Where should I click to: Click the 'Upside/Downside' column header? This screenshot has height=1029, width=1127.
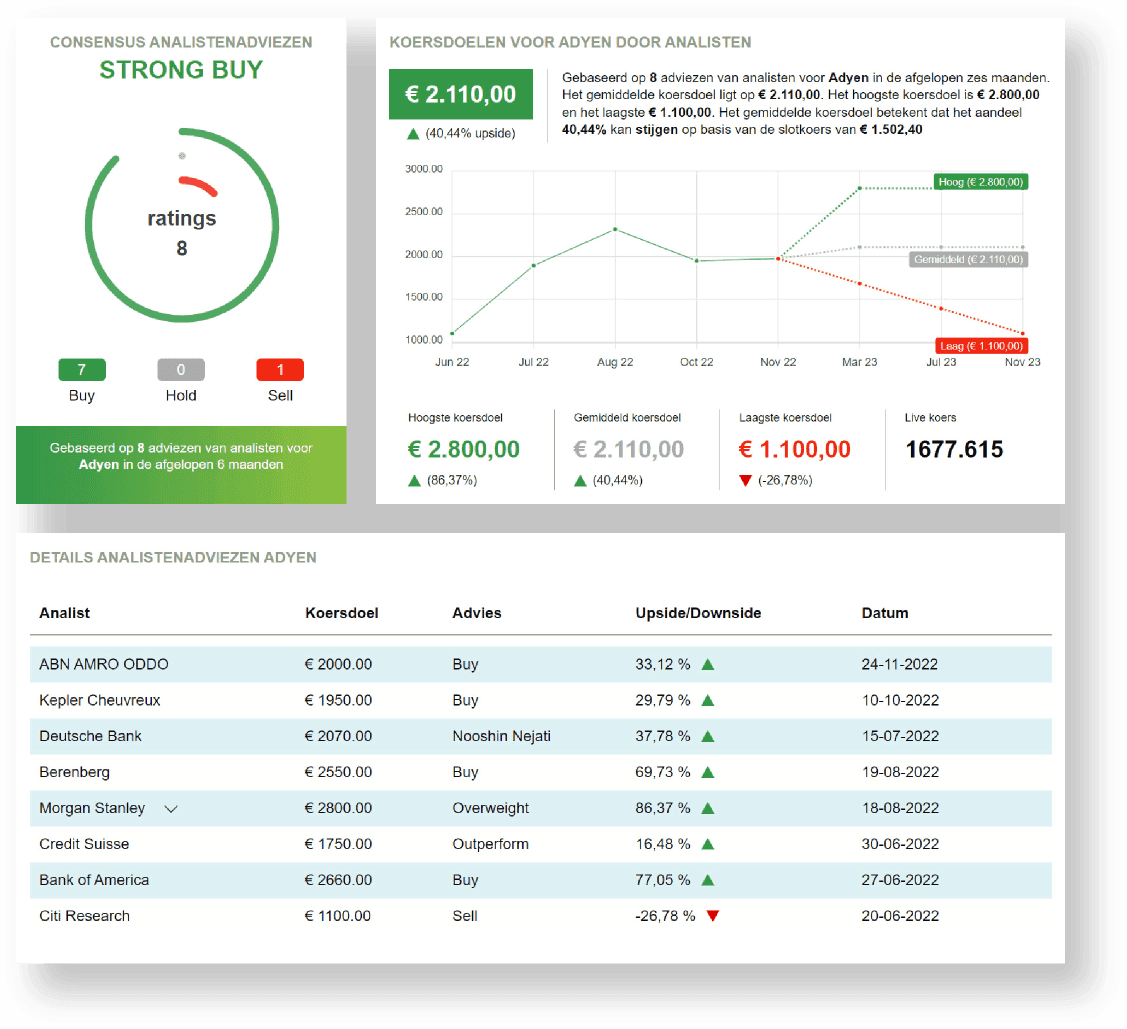coord(699,614)
